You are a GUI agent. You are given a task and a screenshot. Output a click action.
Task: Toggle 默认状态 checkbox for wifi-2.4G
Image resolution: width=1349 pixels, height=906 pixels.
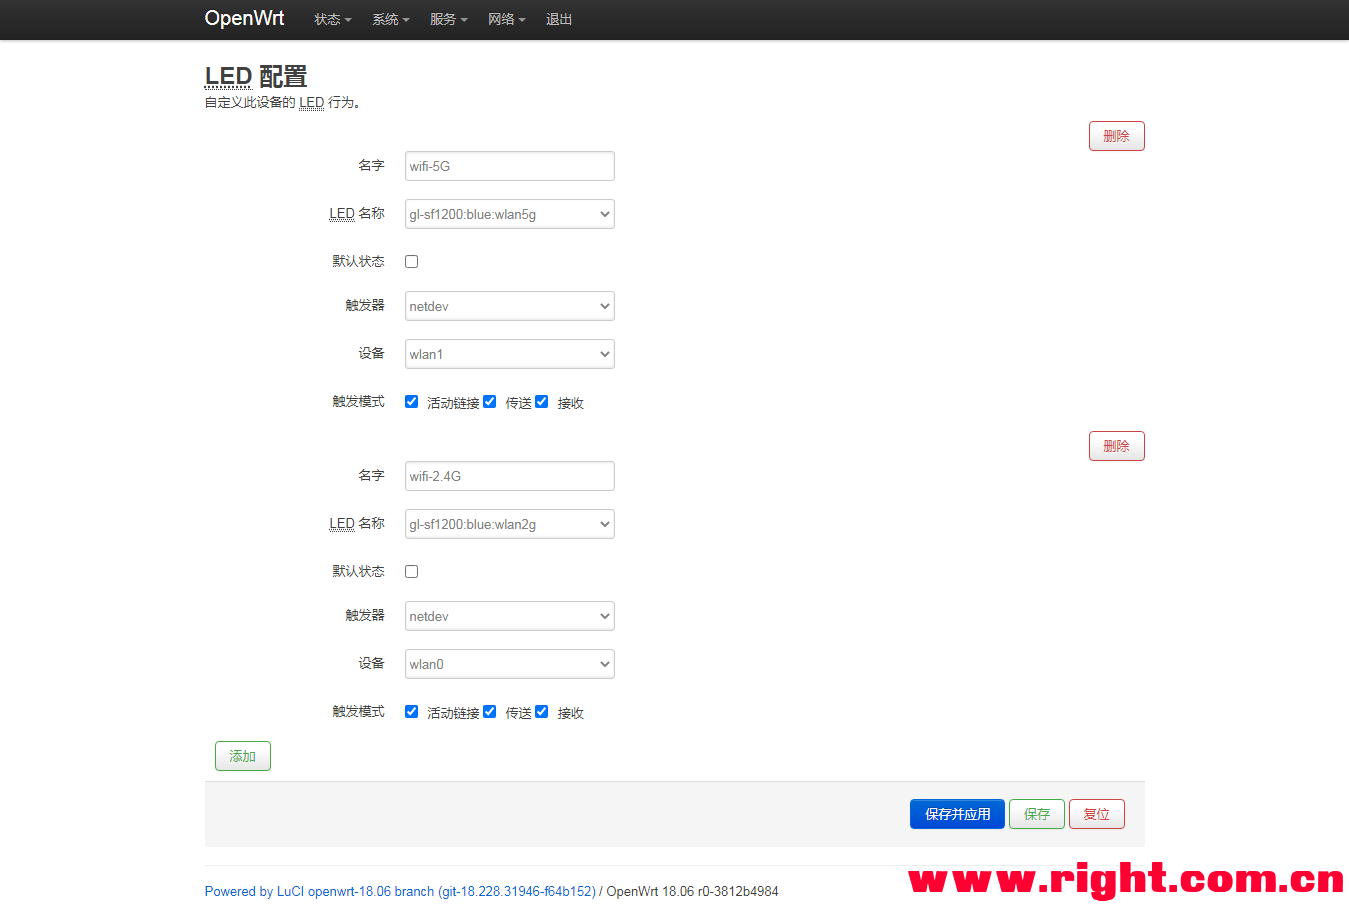[411, 571]
